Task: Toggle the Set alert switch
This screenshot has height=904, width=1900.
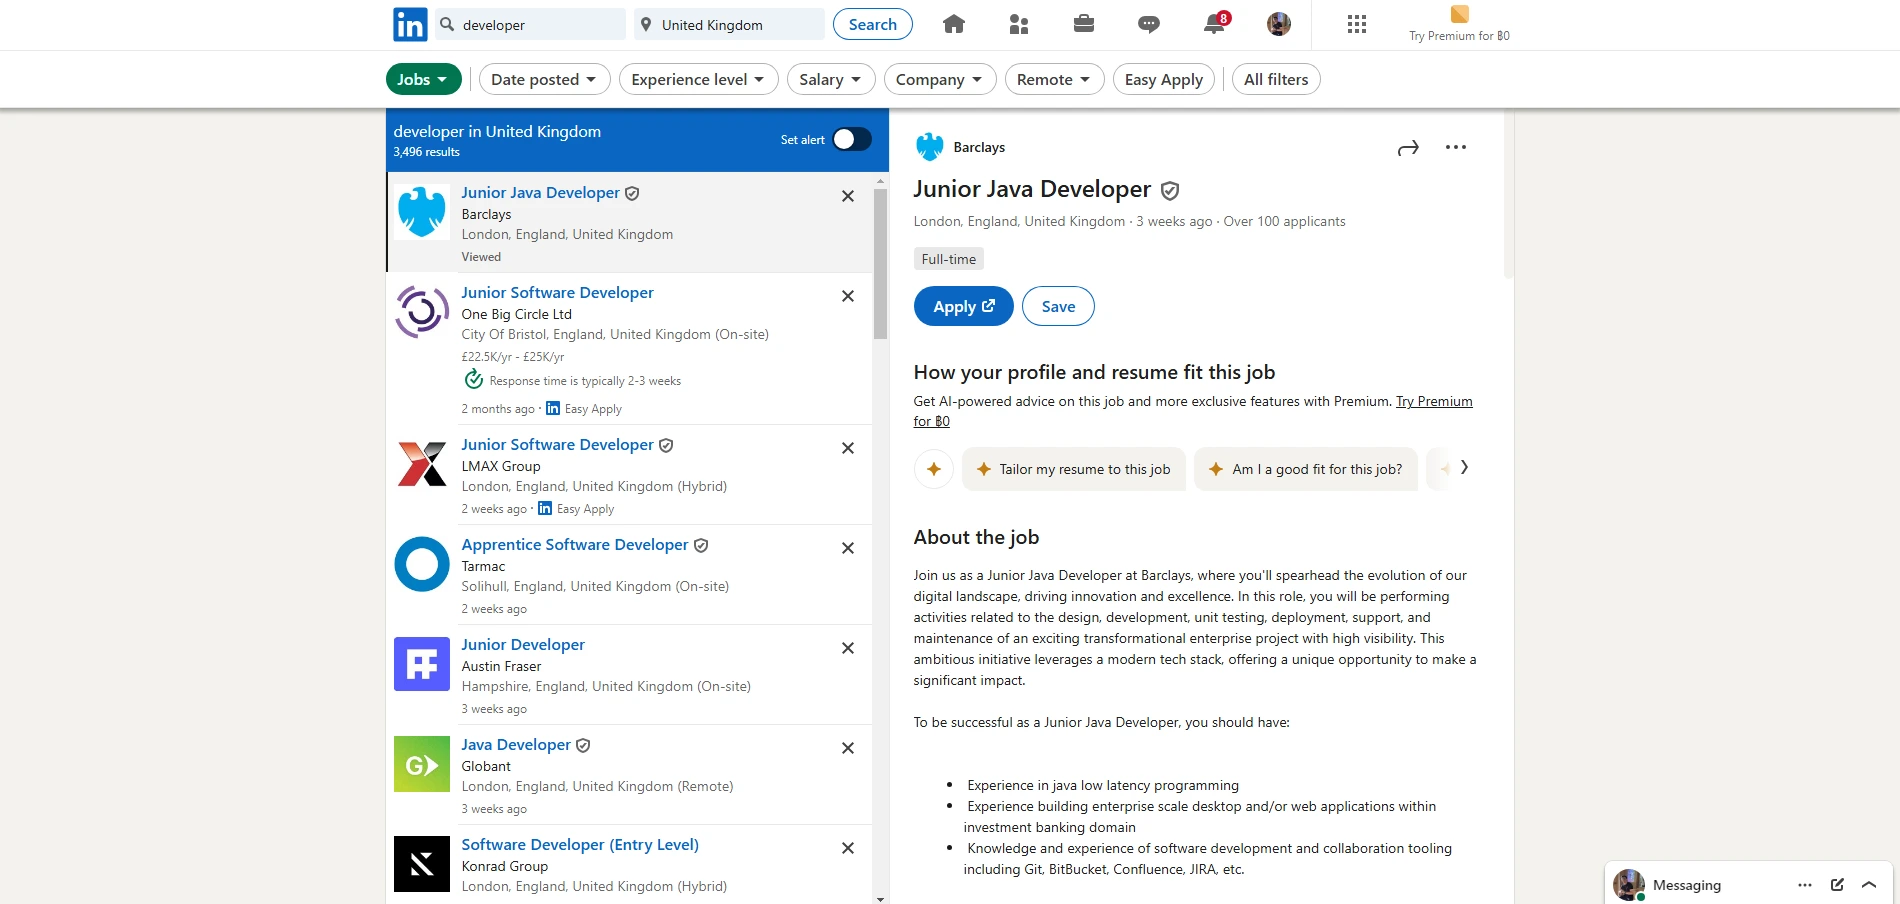Action: click(x=852, y=139)
